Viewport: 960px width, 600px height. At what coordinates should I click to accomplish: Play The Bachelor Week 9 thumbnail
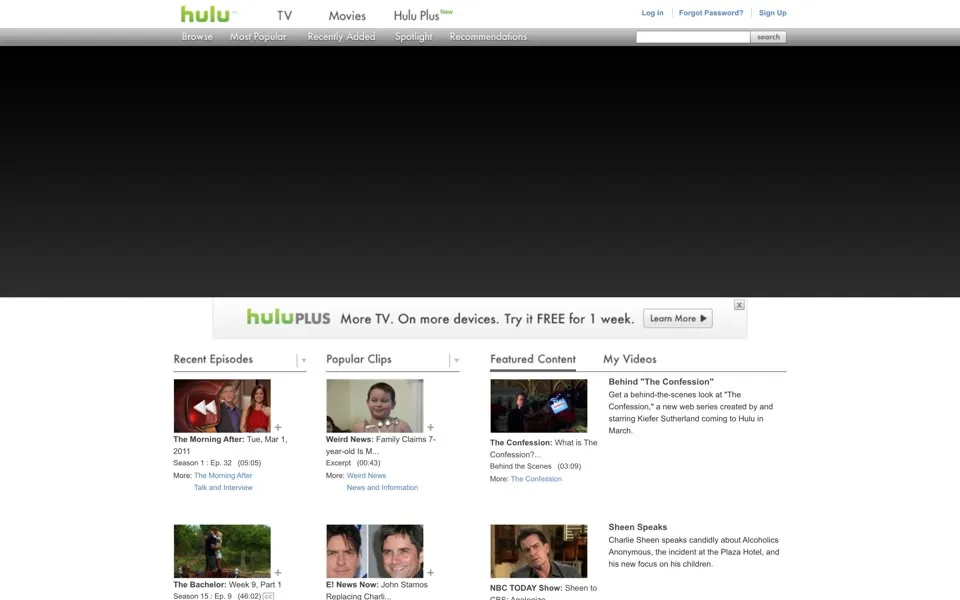click(x=222, y=551)
